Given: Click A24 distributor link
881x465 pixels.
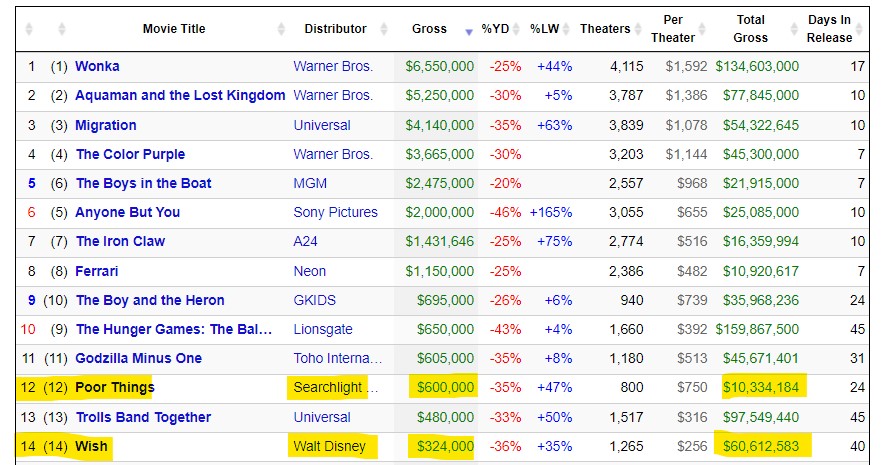Looking at the screenshot, I should click(305, 241).
